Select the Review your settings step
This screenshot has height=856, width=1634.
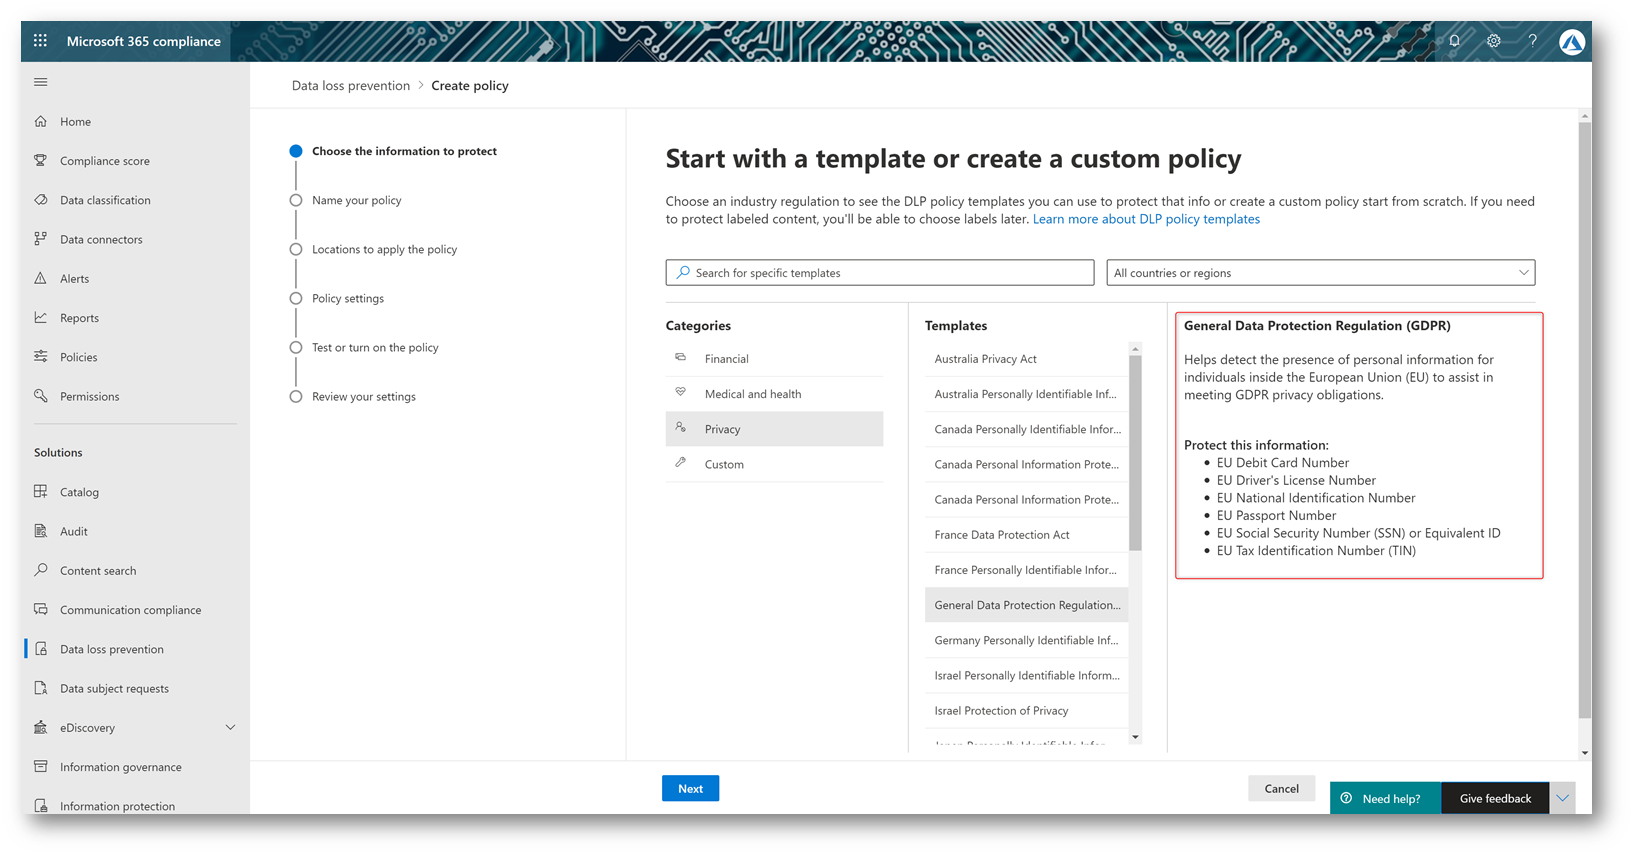363,397
